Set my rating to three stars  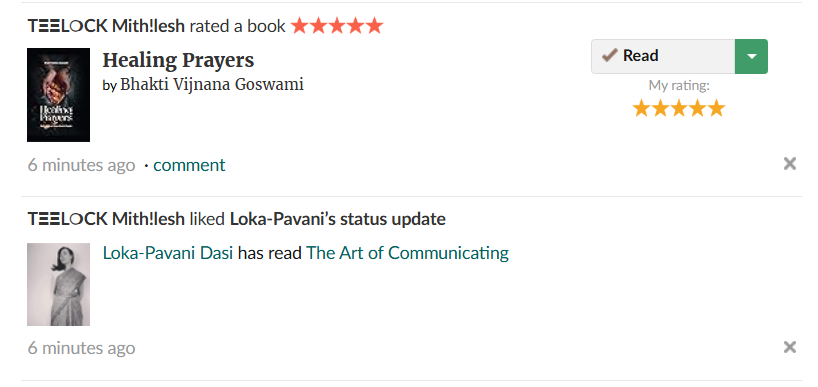pos(679,108)
